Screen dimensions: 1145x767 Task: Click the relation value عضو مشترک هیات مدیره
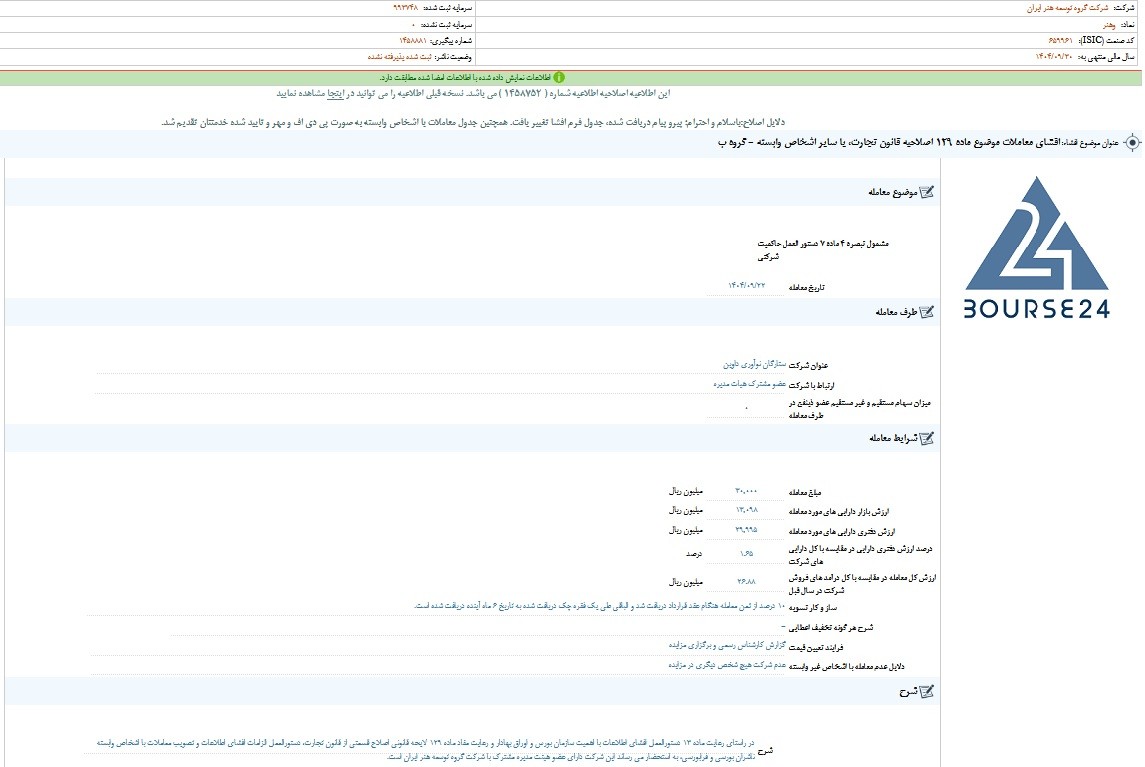749,384
